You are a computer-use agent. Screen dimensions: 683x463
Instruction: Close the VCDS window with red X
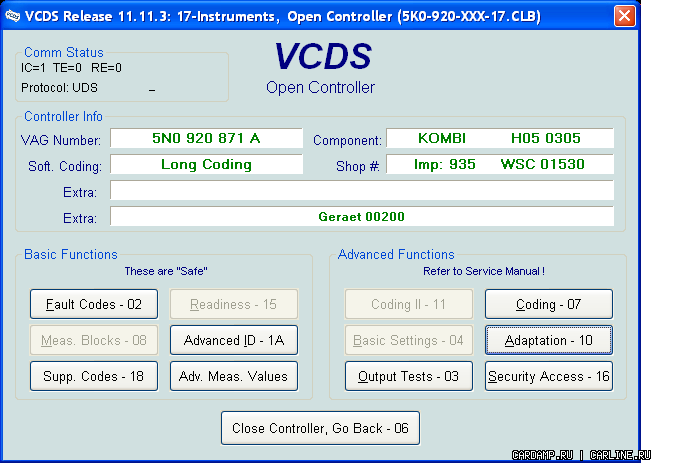click(624, 16)
